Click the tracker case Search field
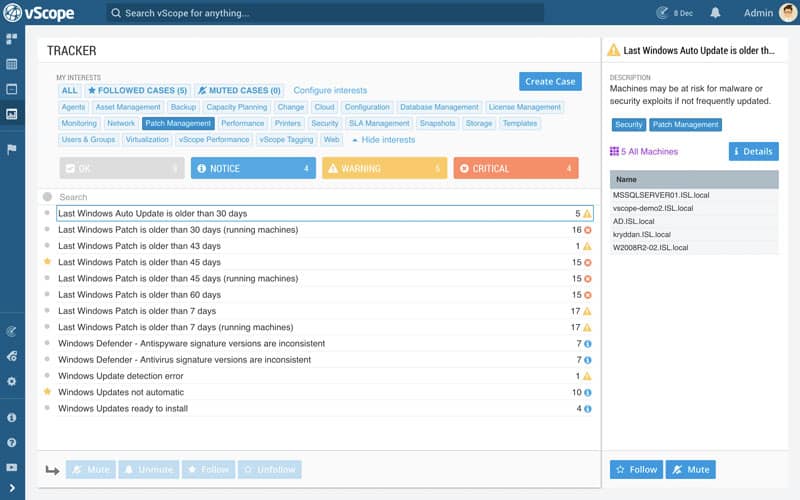Screen dimensions: 800x500 coord(326,197)
